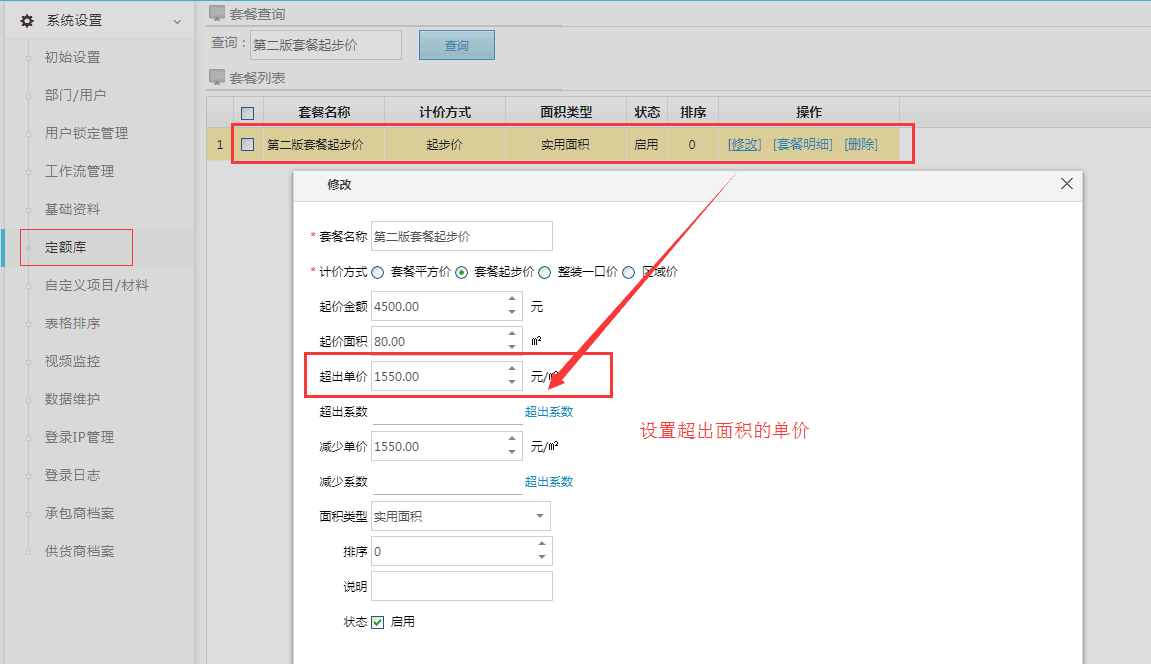Increase 超出单价 with up spinner arrow
The width and height of the screenshot is (1151, 664).
pyautogui.click(x=512, y=370)
